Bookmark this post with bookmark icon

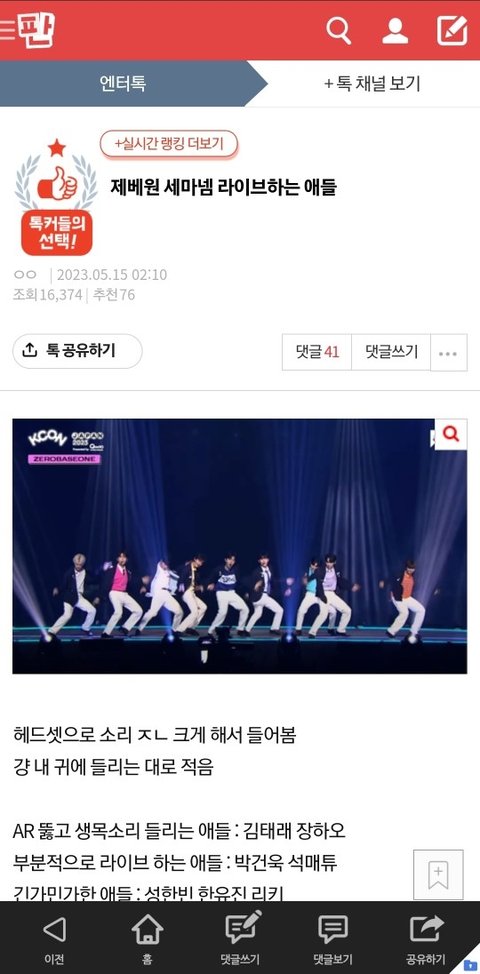[x=438, y=875]
